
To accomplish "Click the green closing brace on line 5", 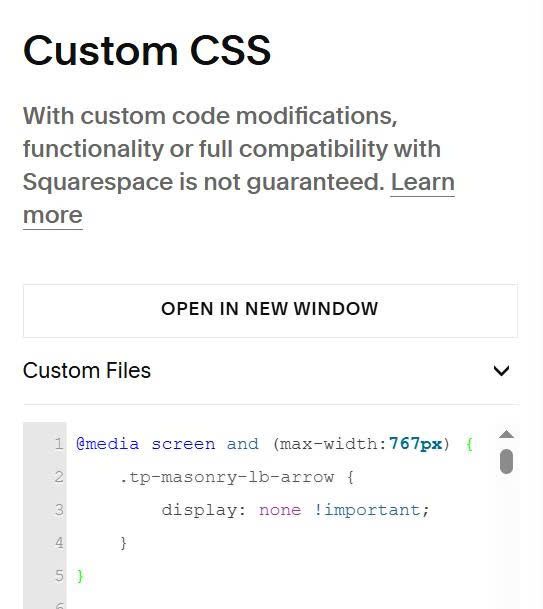I will click(80, 576).
